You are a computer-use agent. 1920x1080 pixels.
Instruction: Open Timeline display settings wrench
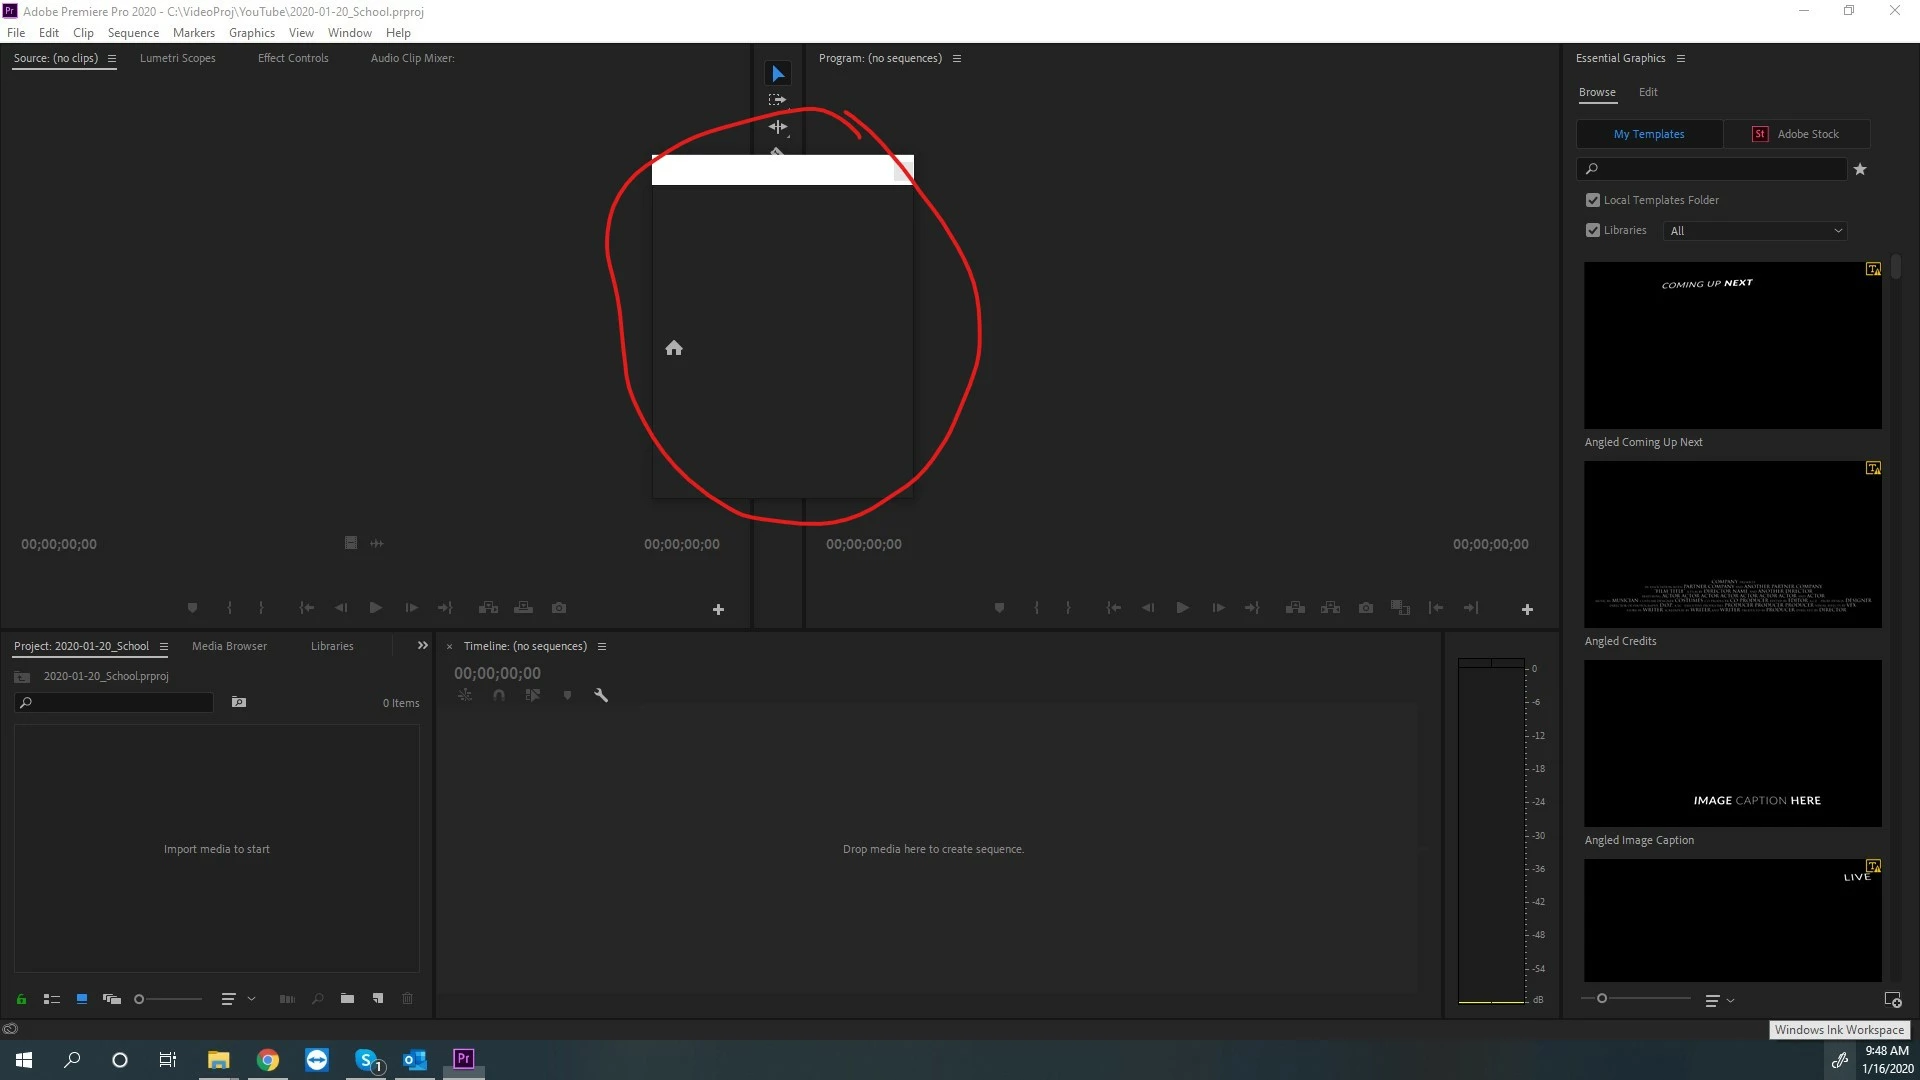coord(601,695)
